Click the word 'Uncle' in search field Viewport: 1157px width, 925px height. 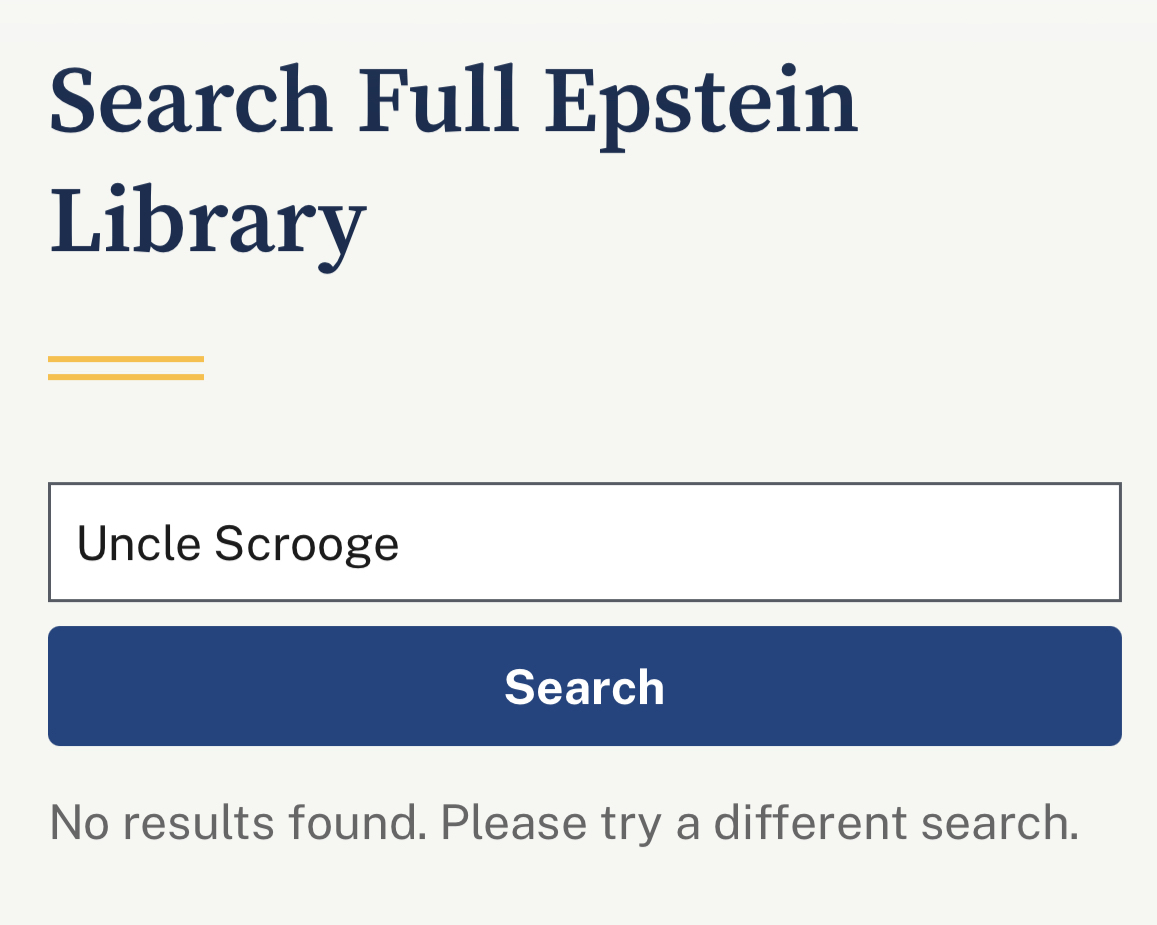[138, 543]
